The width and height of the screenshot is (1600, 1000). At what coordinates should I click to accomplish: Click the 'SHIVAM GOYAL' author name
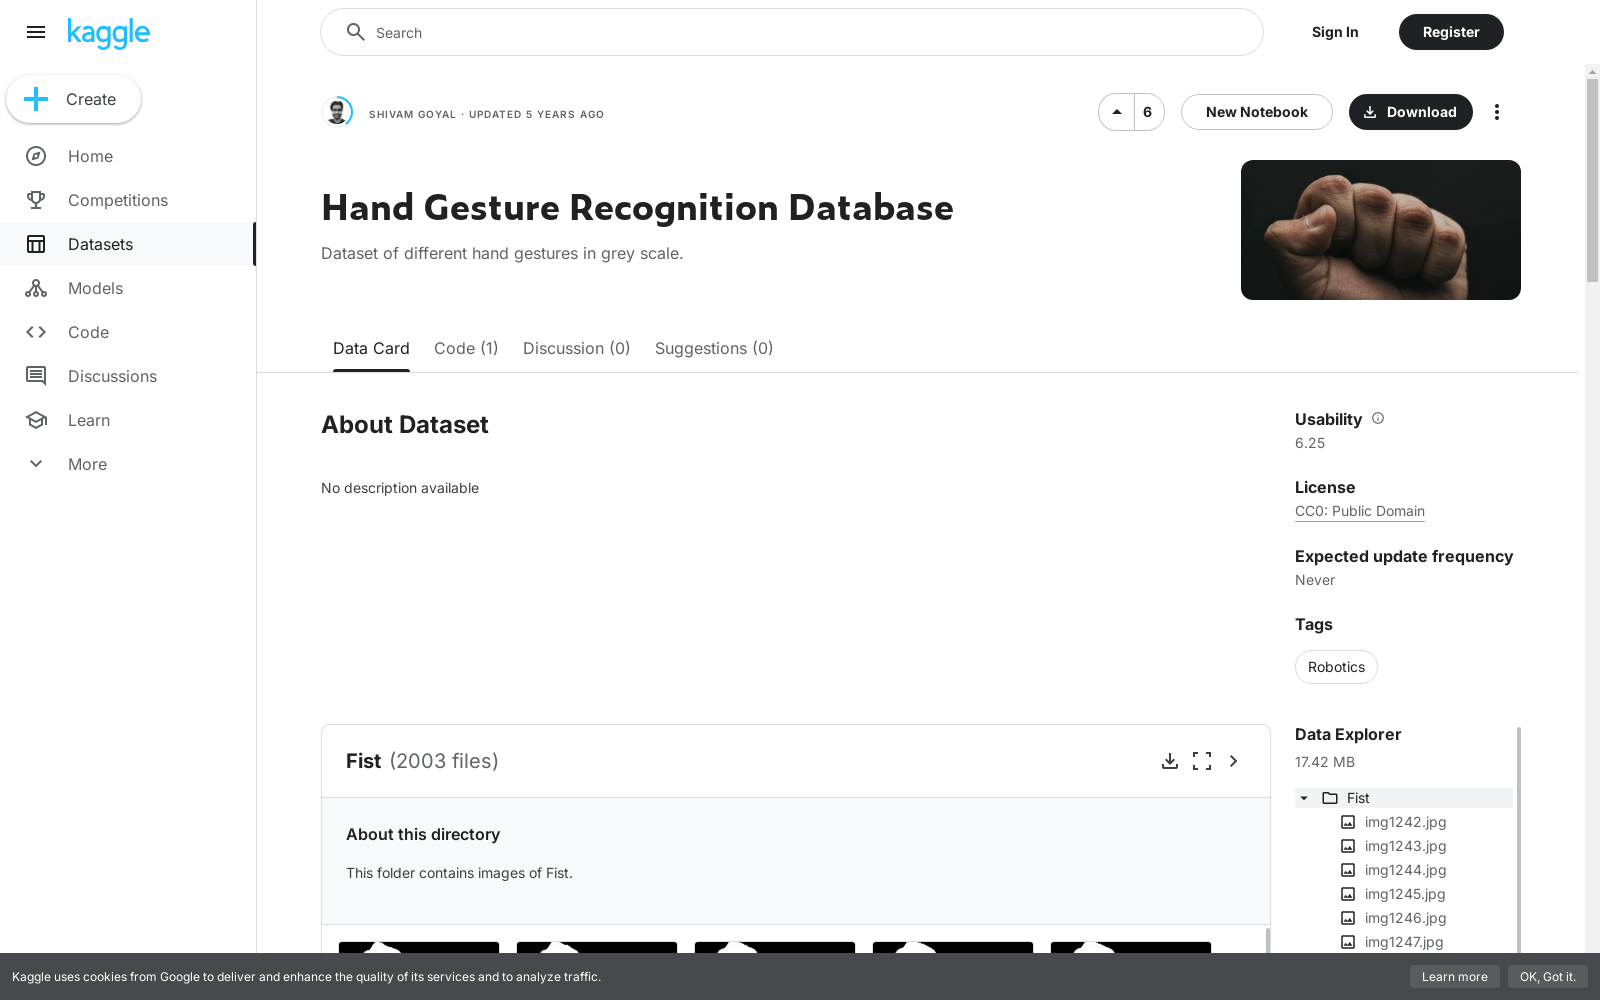pyautogui.click(x=412, y=114)
